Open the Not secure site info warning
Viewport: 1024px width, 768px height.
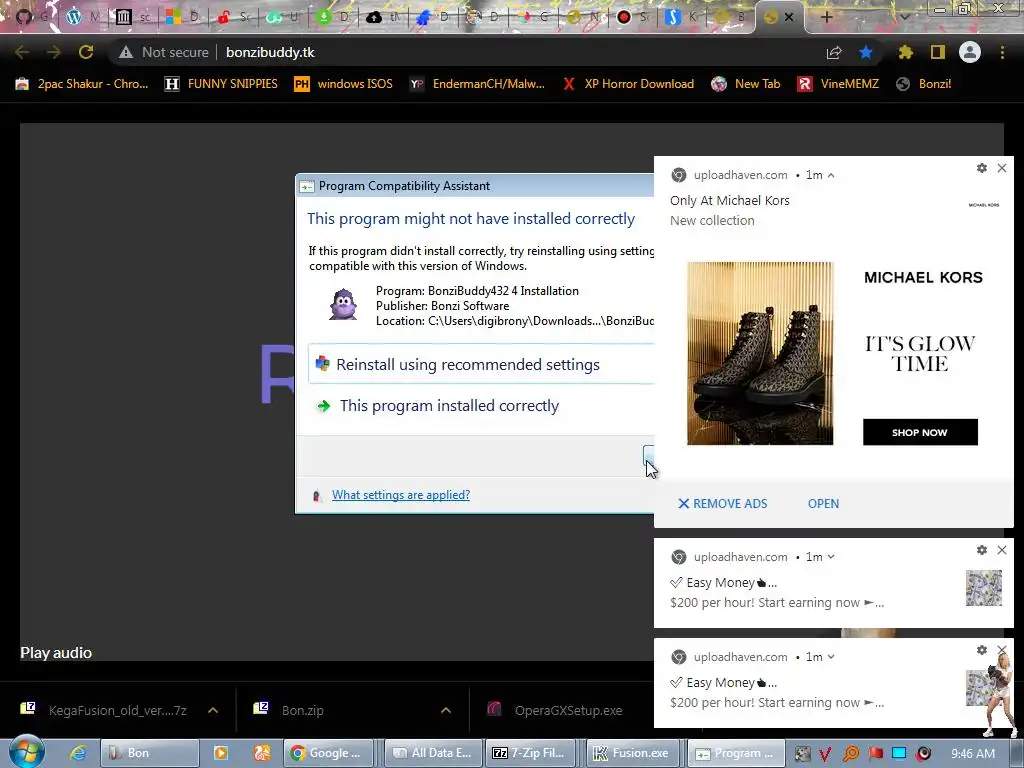[x=163, y=52]
